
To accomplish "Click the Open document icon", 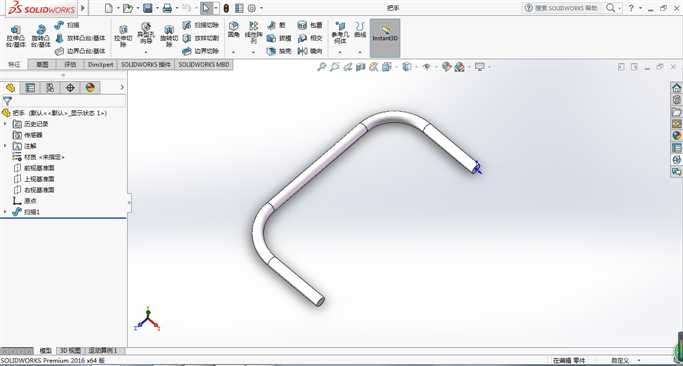I will pos(128,8).
